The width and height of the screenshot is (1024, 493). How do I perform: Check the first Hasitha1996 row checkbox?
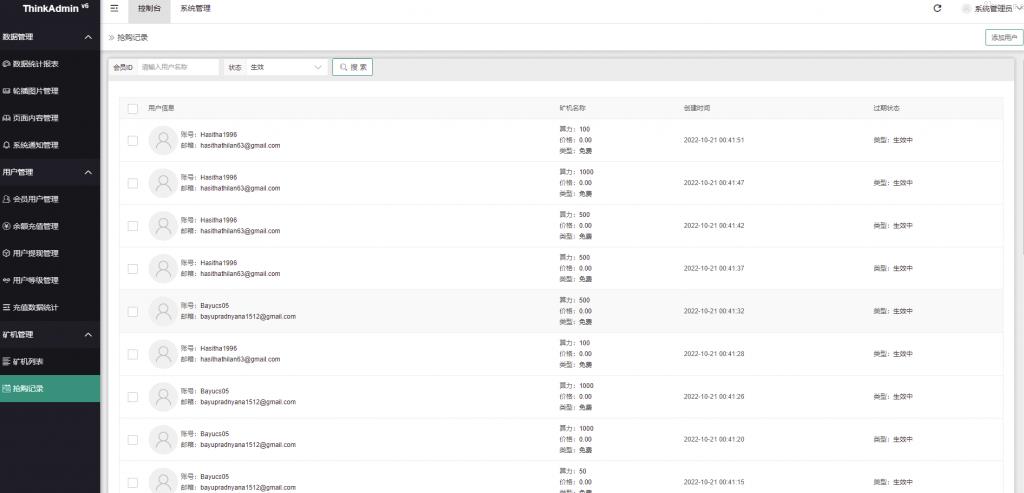[133, 140]
